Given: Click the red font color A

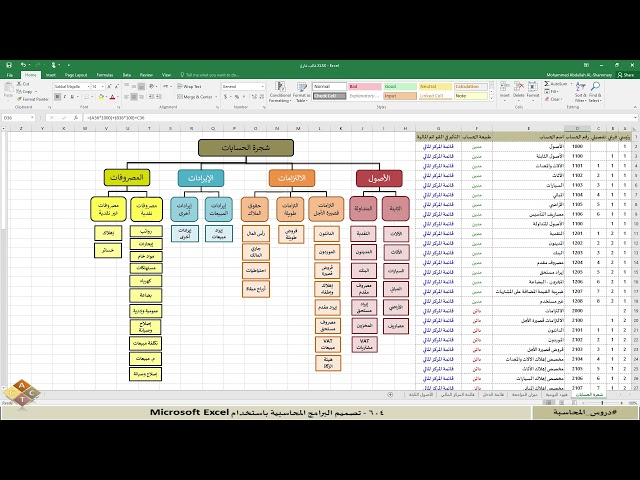Looking at the screenshot, I should 112,97.
